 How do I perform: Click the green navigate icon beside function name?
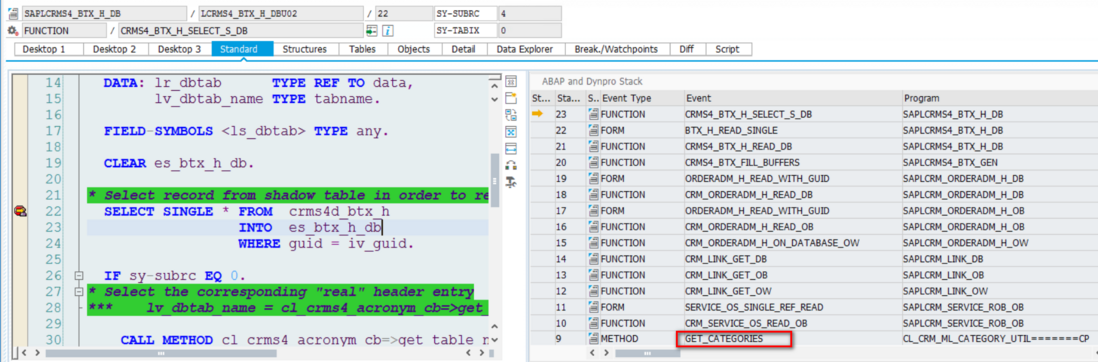(372, 31)
